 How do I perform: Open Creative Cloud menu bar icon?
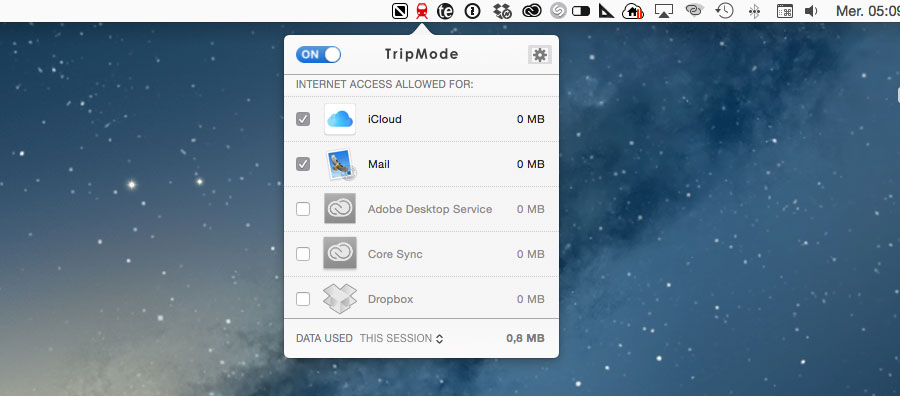(532, 11)
